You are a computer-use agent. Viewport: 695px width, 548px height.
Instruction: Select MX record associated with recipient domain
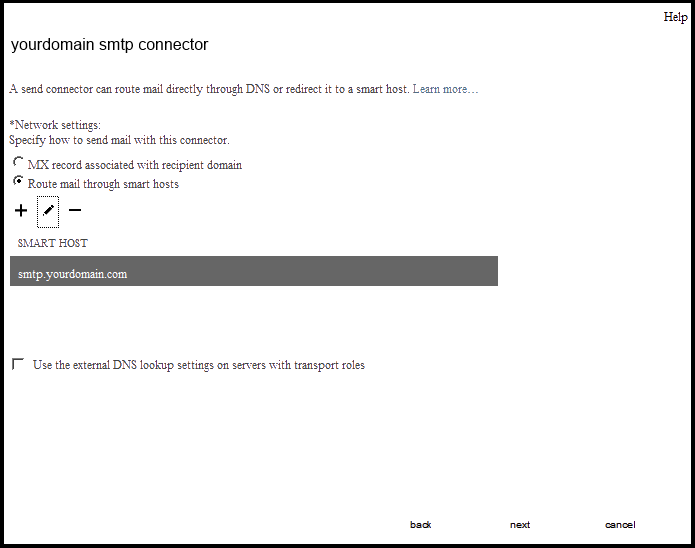pyautogui.click(x=18, y=162)
